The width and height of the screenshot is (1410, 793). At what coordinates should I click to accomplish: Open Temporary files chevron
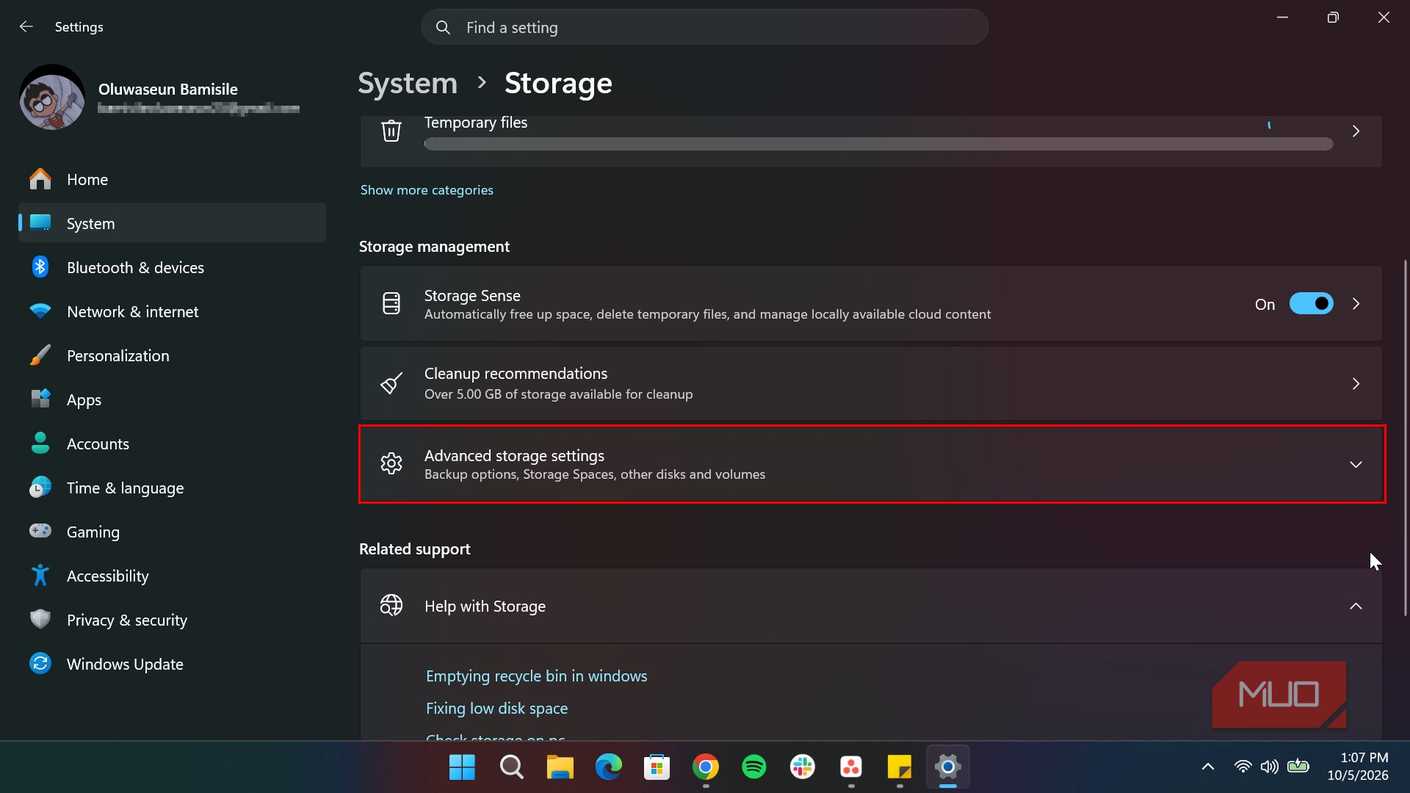1356,131
